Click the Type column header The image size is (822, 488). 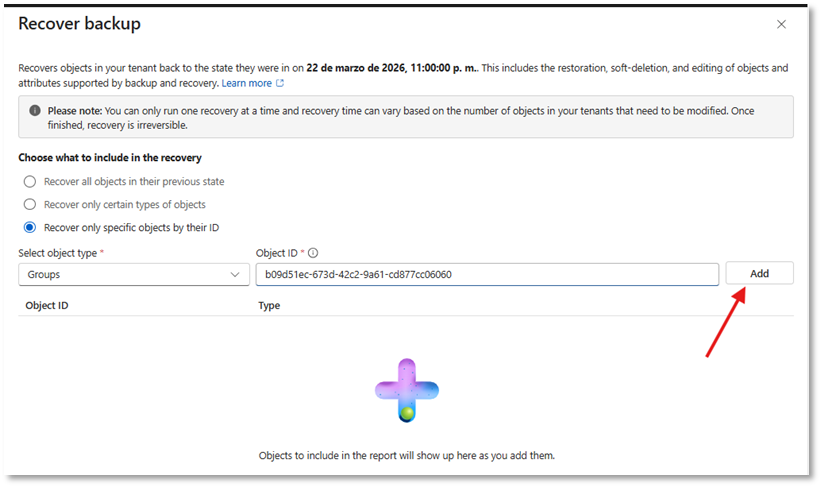pos(269,305)
